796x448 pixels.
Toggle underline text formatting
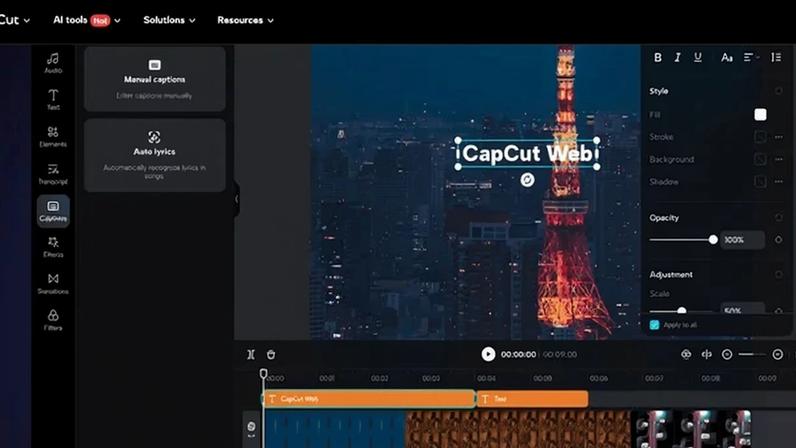698,57
